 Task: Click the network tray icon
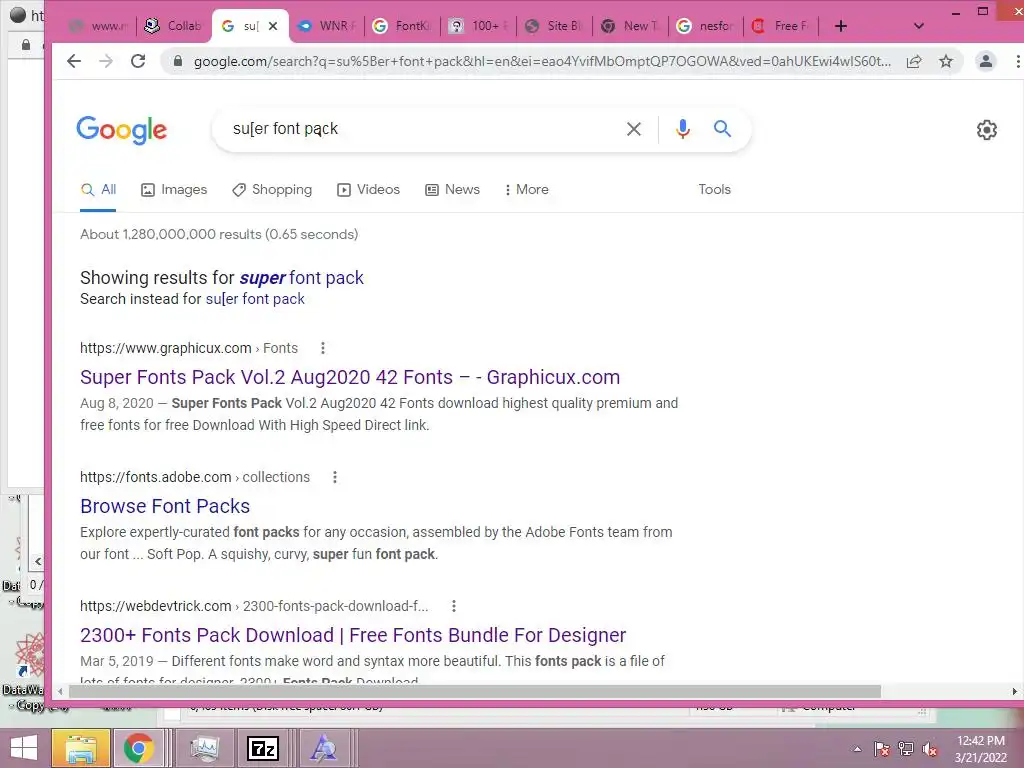pyautogui.click(x=906, y=749)
